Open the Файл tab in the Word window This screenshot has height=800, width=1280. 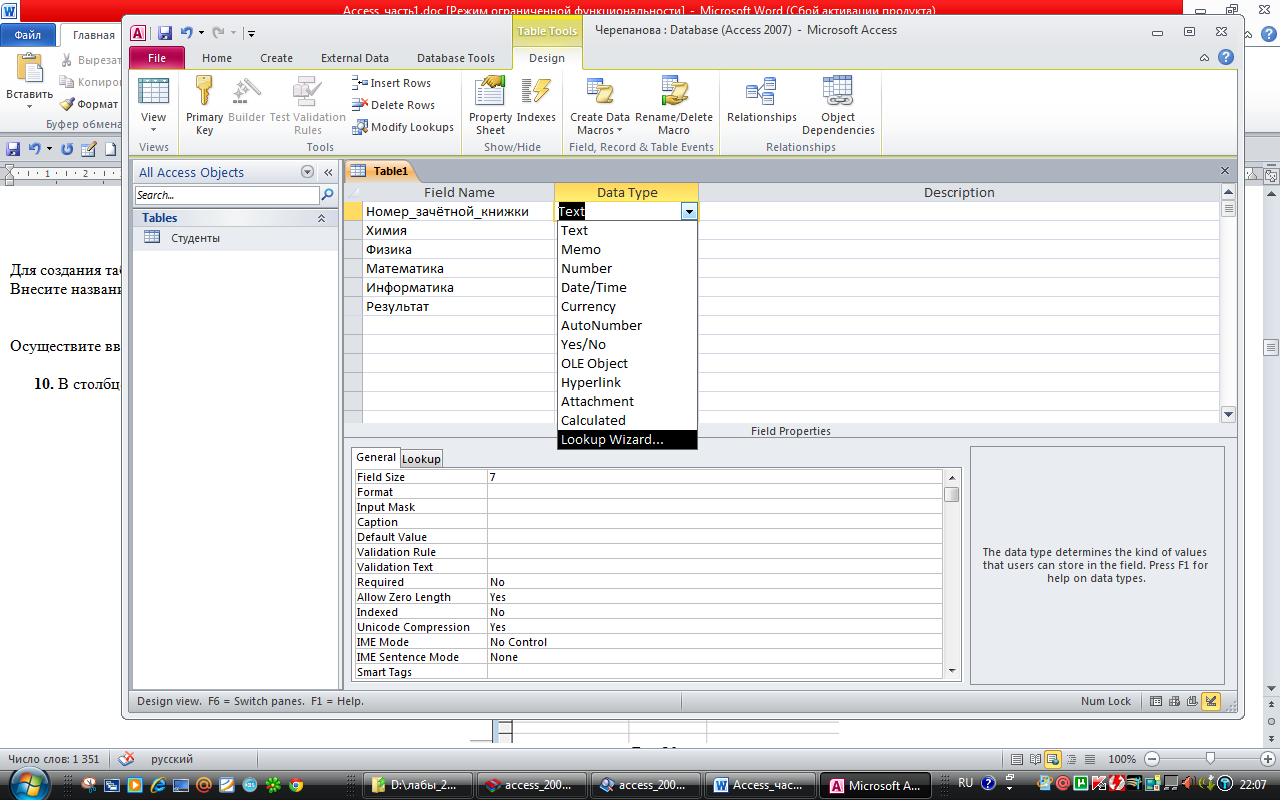[28, 35]
